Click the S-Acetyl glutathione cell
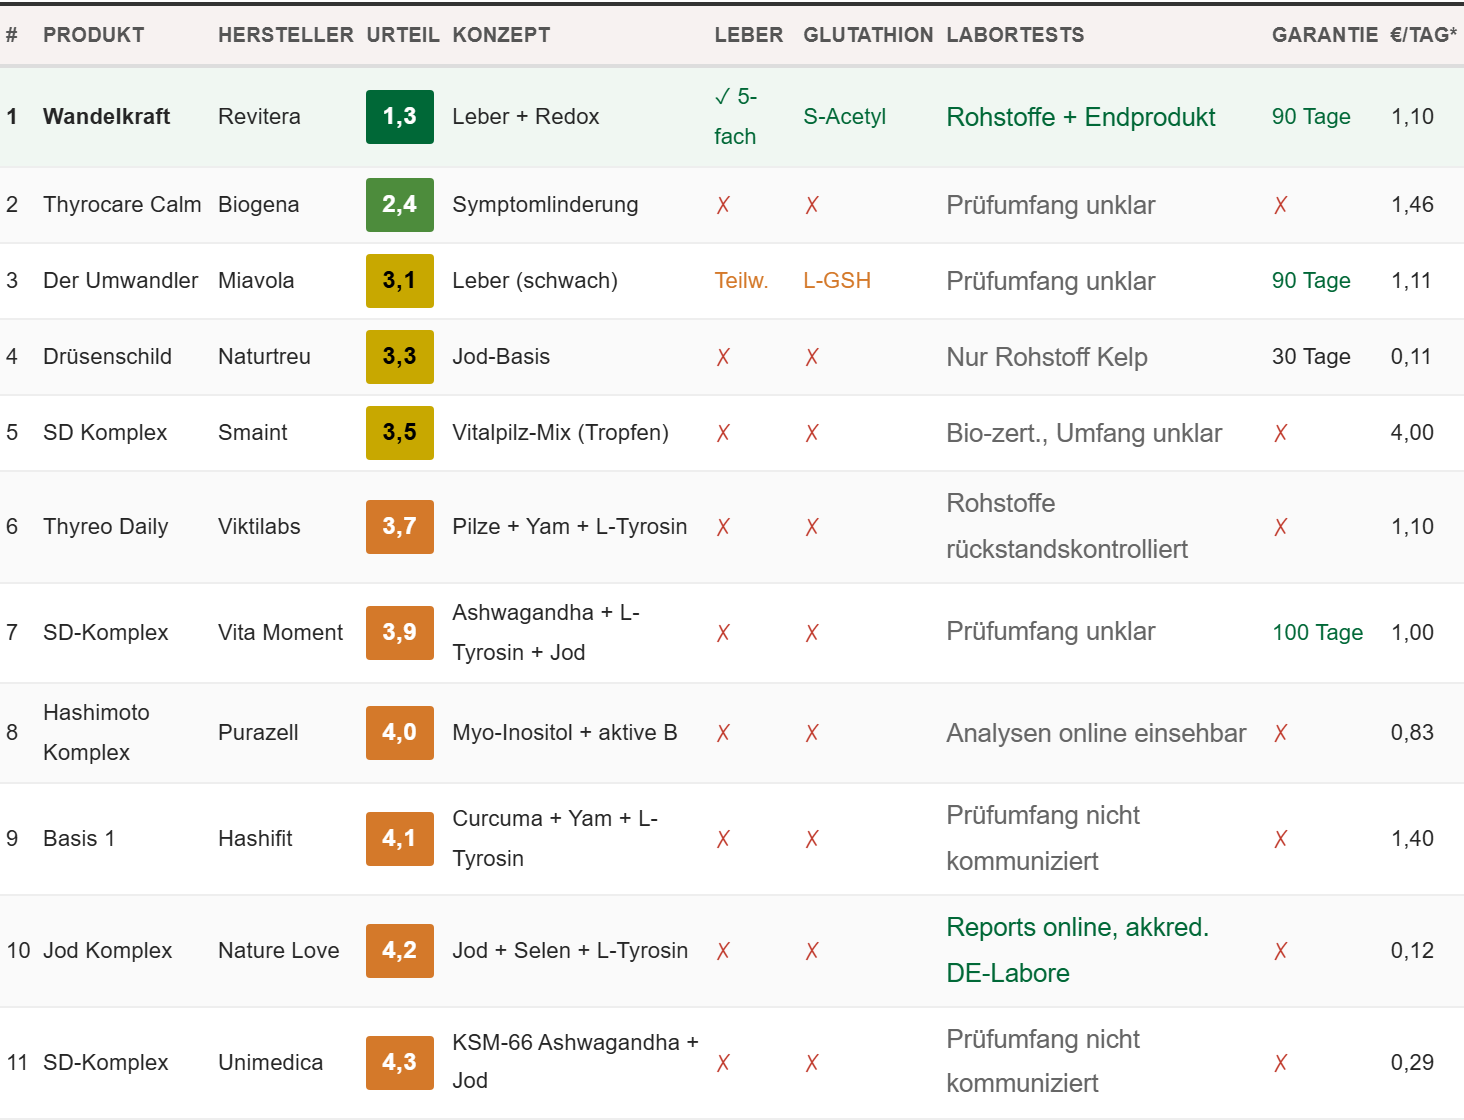1464x1120 pixels. [x=845, y=117]
